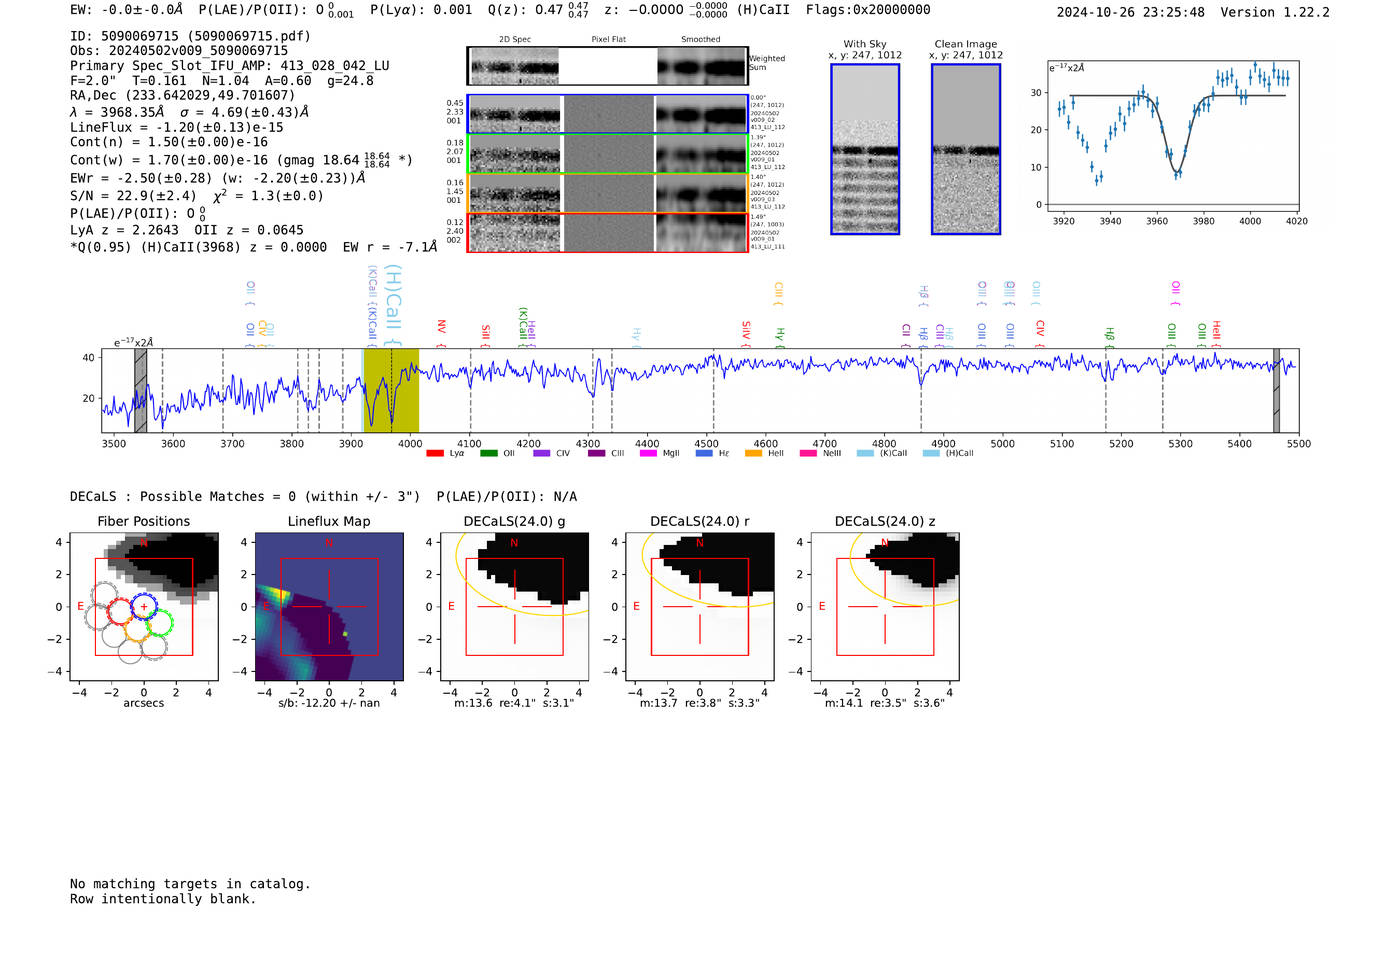
Task: Click the hatched gray band near 5460 Å
Action: 1276,390
